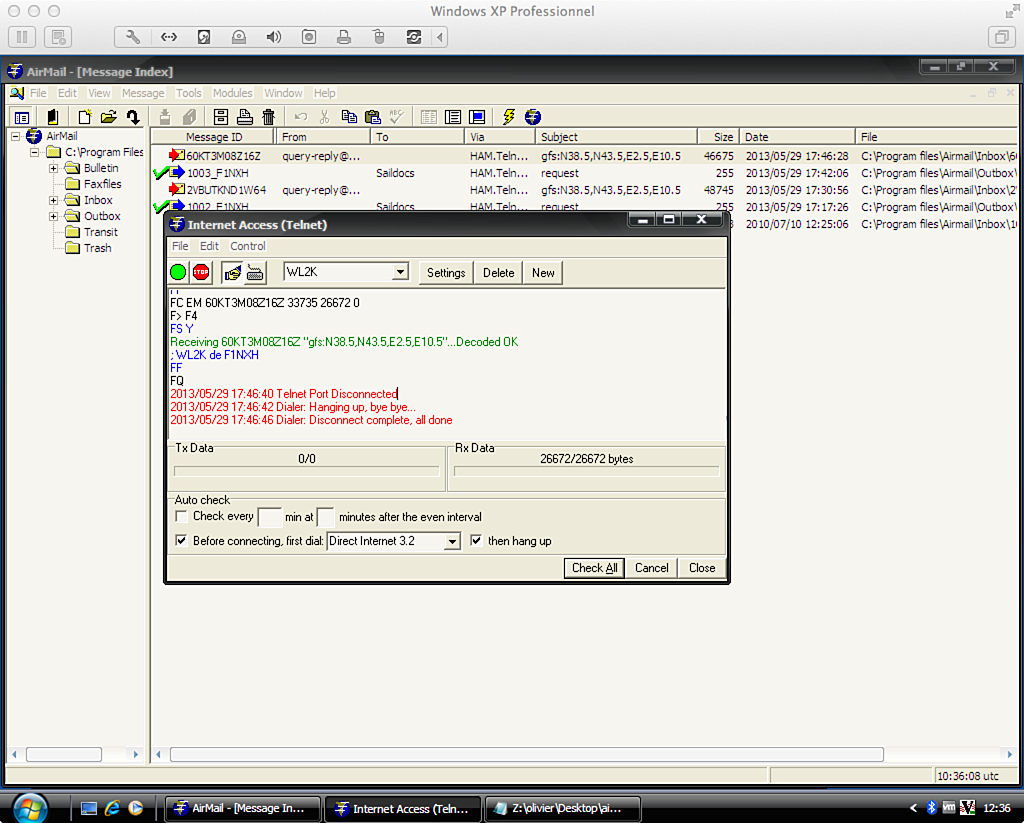Click the Cancel button
This screenshot has height=823, width=1024.
pos(652,568)
